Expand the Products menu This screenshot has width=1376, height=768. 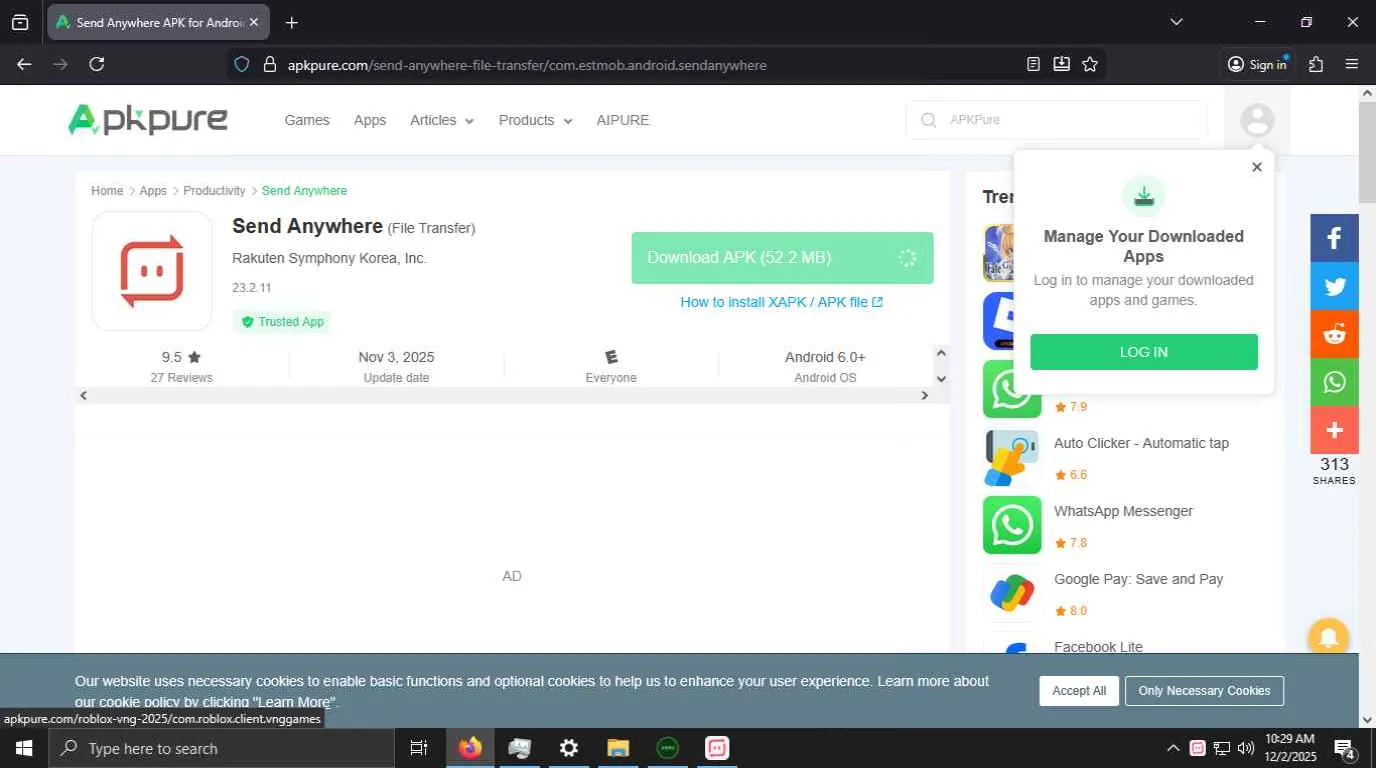tap(536, 120)
